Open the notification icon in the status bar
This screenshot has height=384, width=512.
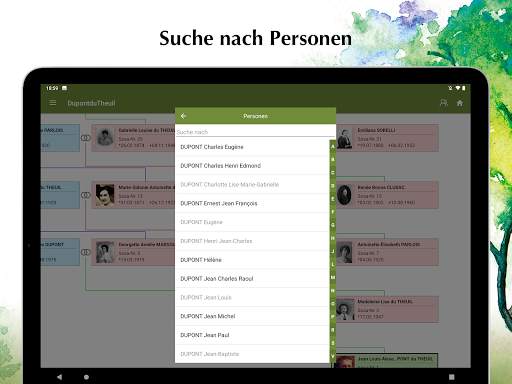click(x=64, y=88)
